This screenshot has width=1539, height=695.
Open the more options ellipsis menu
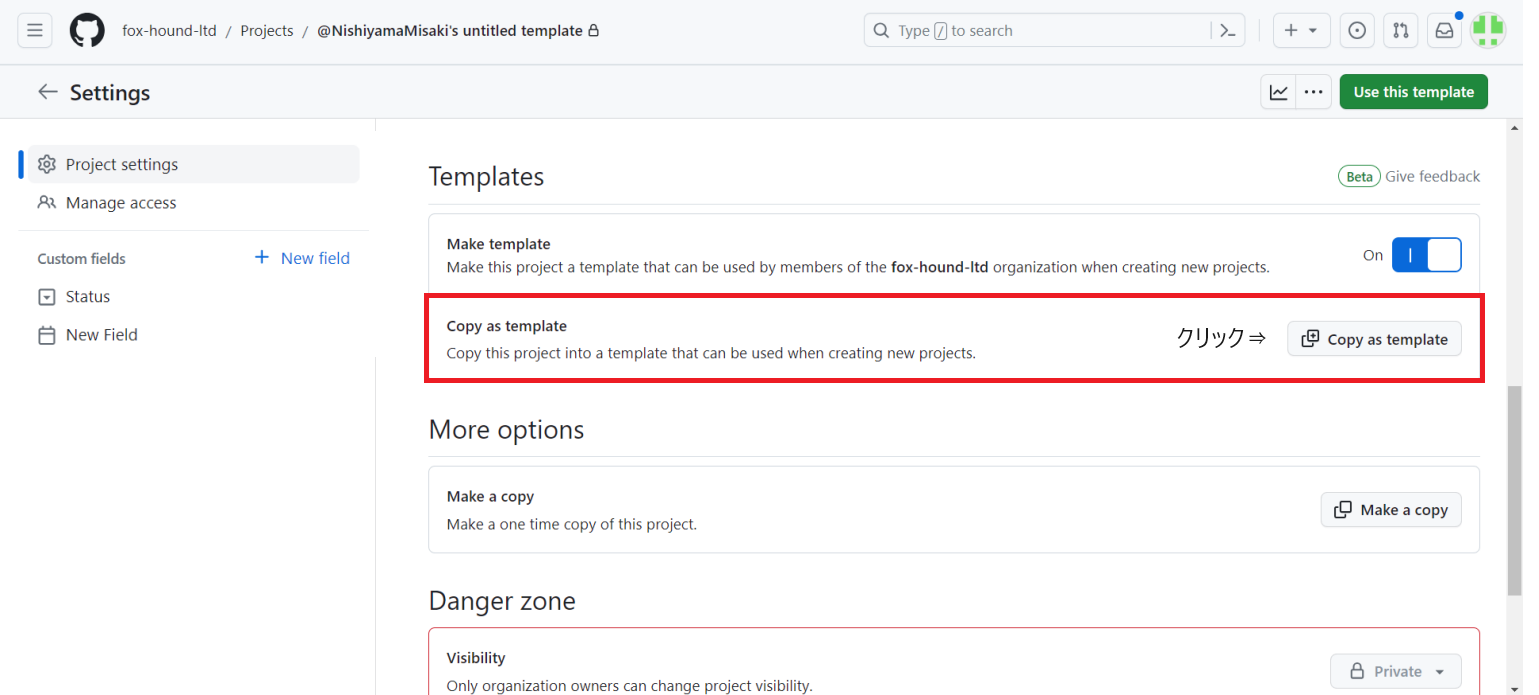[x=1313, y=91]
